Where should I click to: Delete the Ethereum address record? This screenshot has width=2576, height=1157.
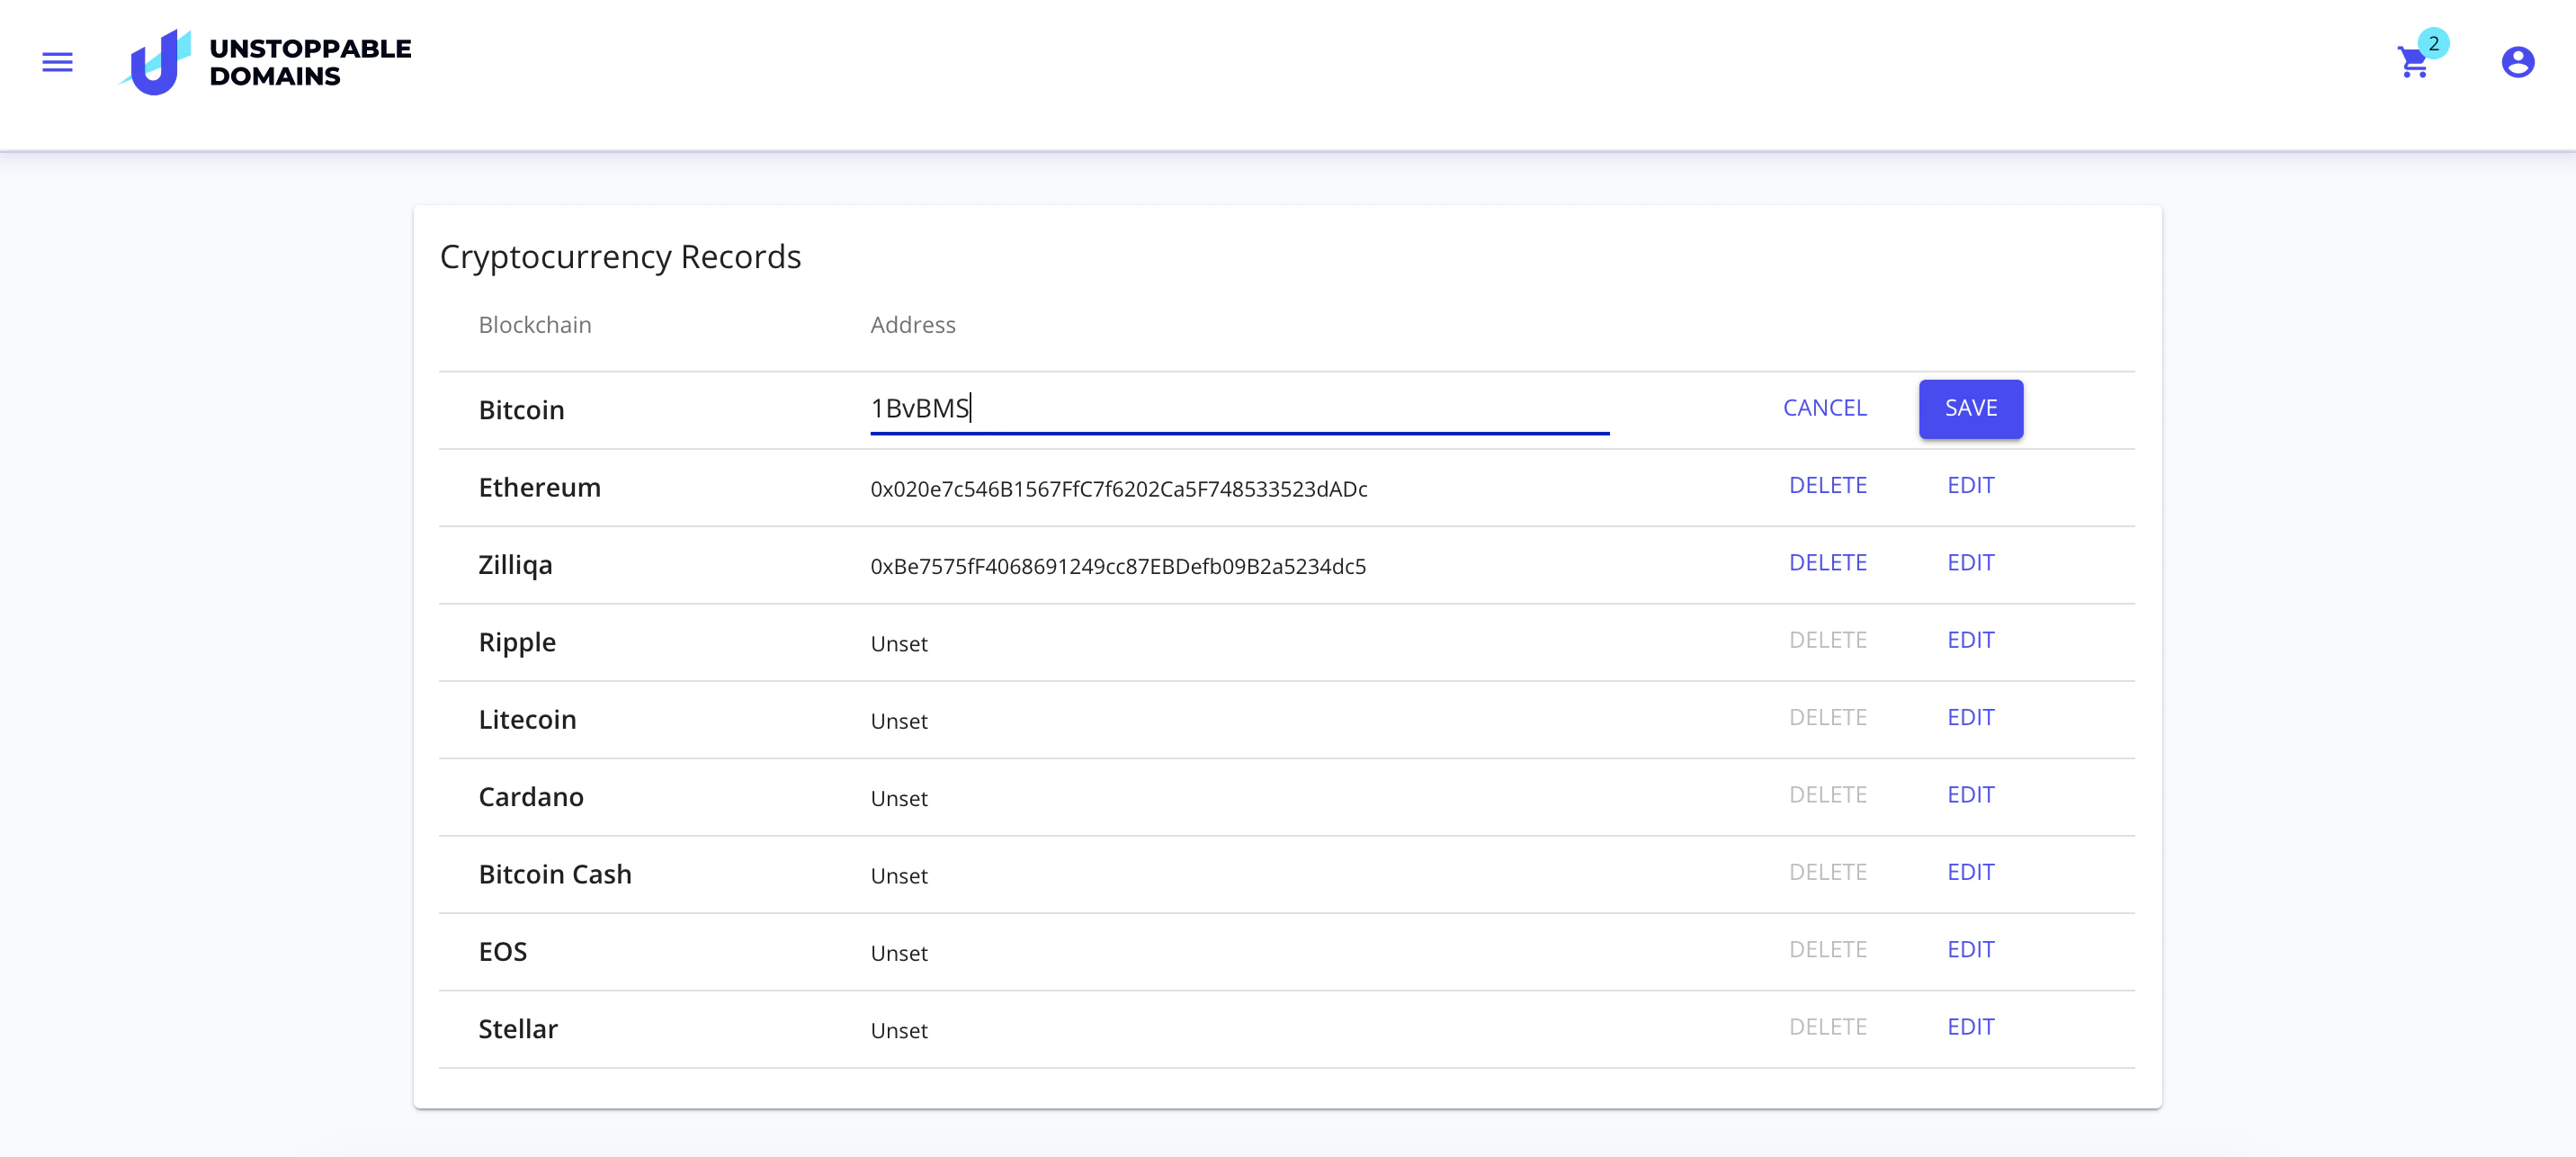pyautogui.click(x=1827, y=485)
